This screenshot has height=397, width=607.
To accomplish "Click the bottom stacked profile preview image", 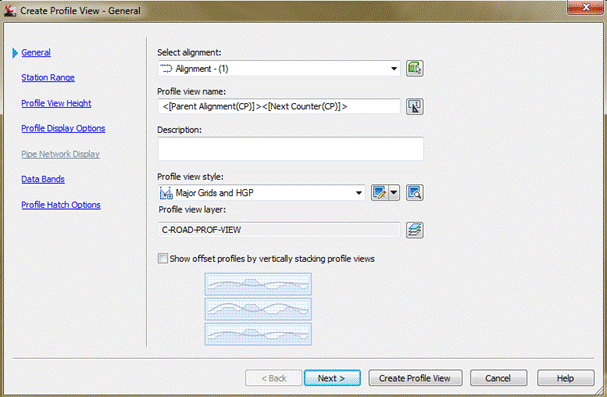I will pos(258,334).
